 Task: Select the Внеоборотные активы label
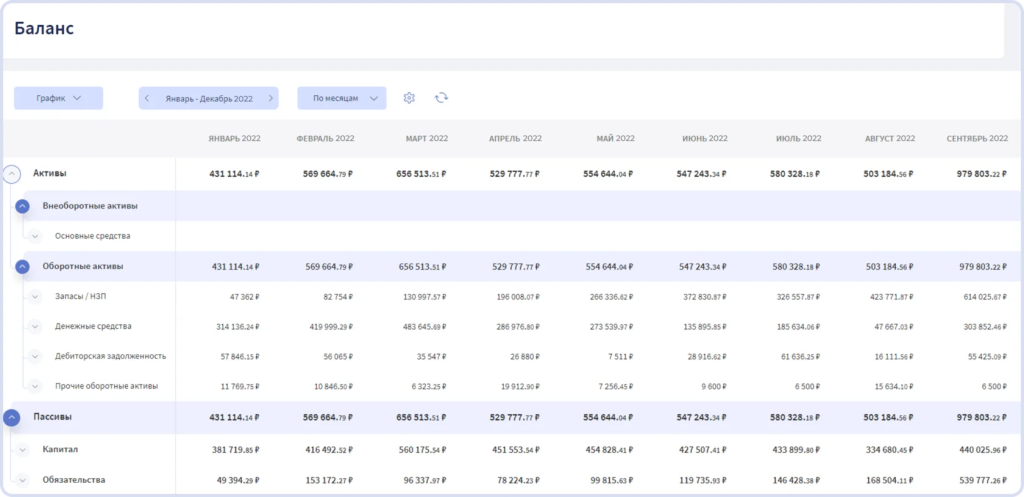coord(90,206)
